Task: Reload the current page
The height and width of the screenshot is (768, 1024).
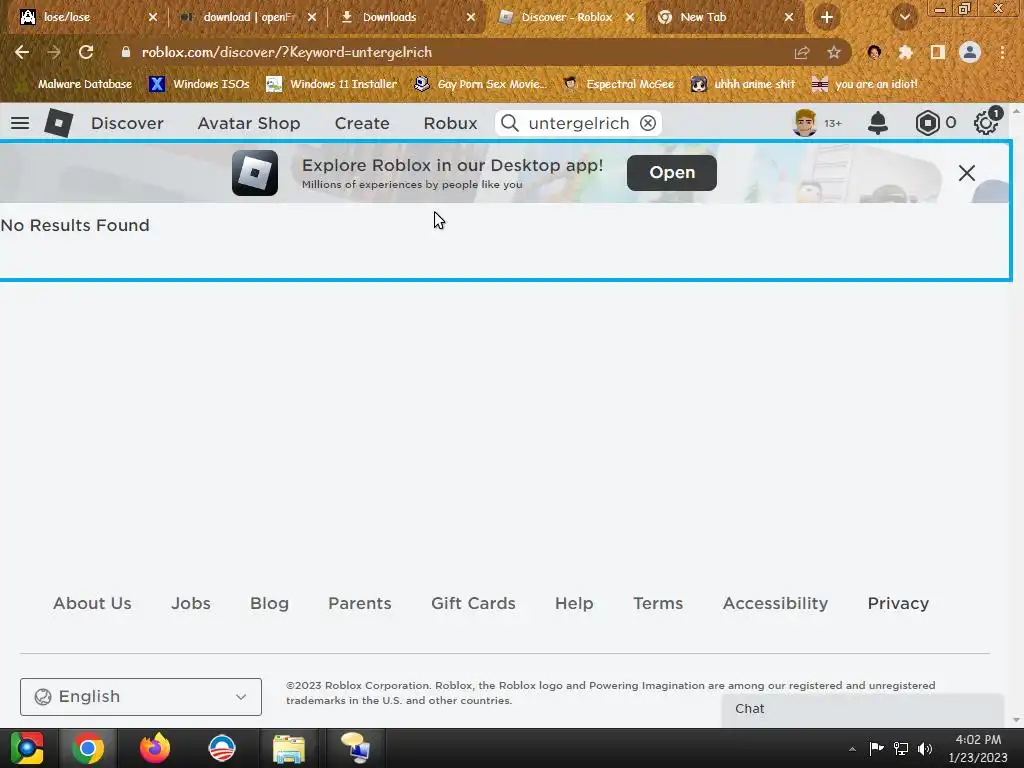Action: tap(86, 52)
